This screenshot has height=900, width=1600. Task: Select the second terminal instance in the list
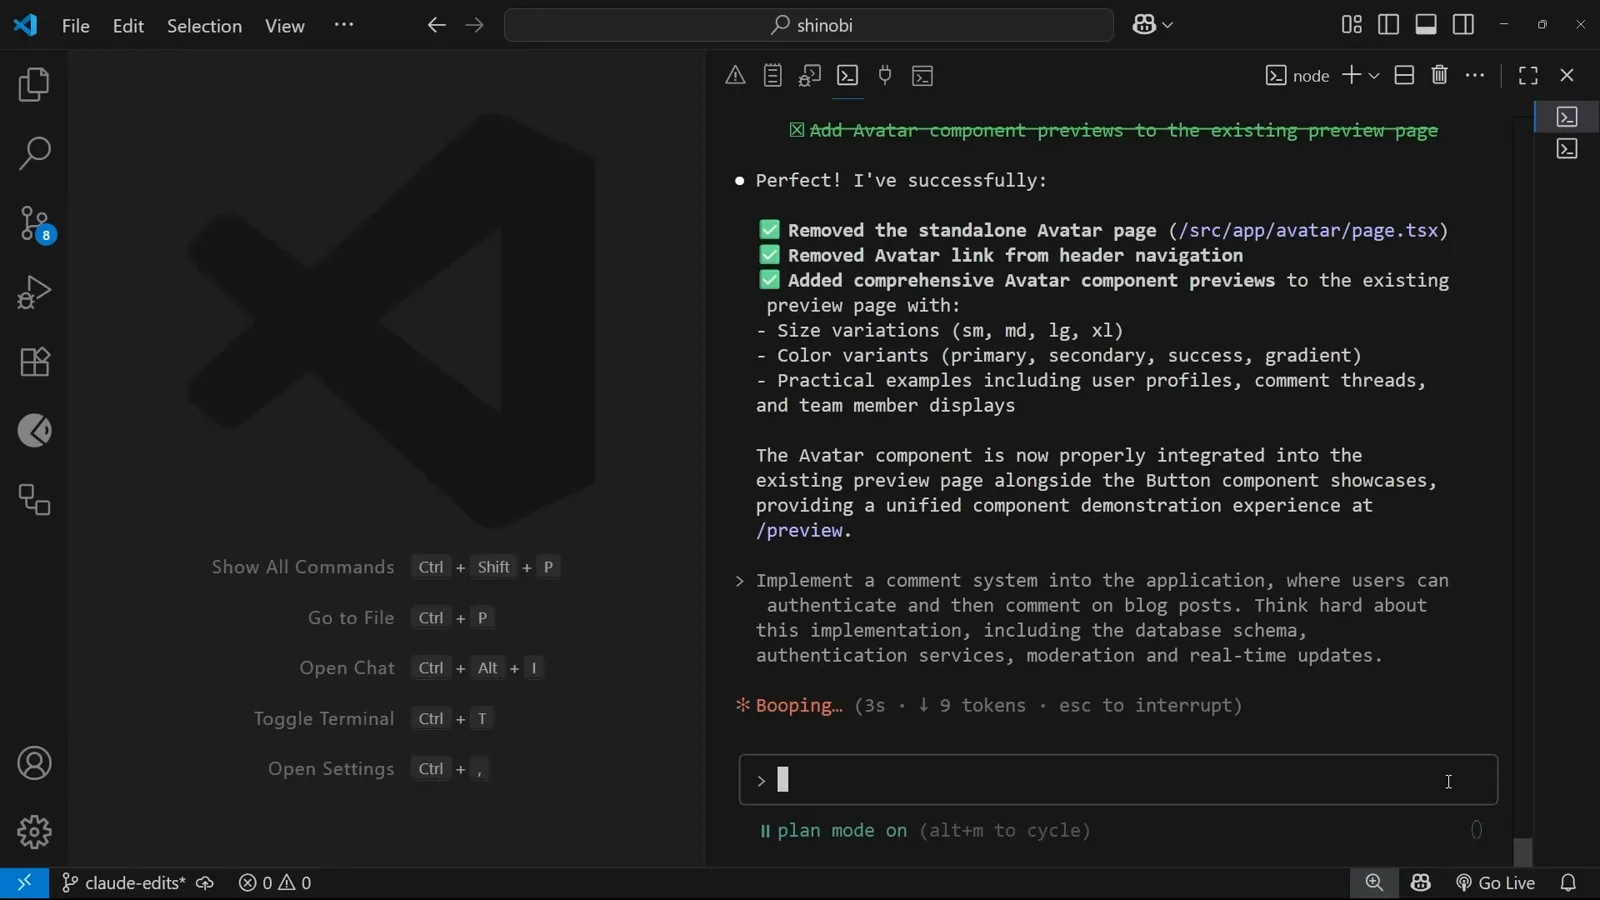point(1567,149)
